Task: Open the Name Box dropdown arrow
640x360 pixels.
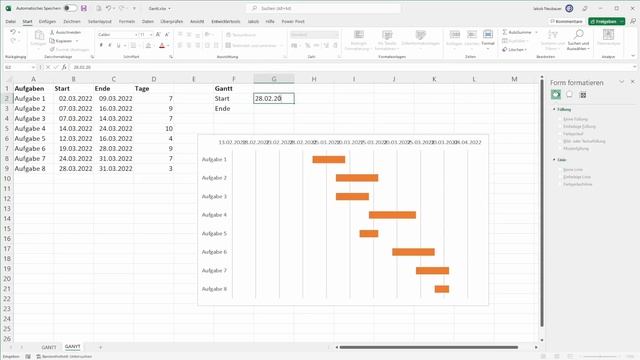Action: [33, 67]
